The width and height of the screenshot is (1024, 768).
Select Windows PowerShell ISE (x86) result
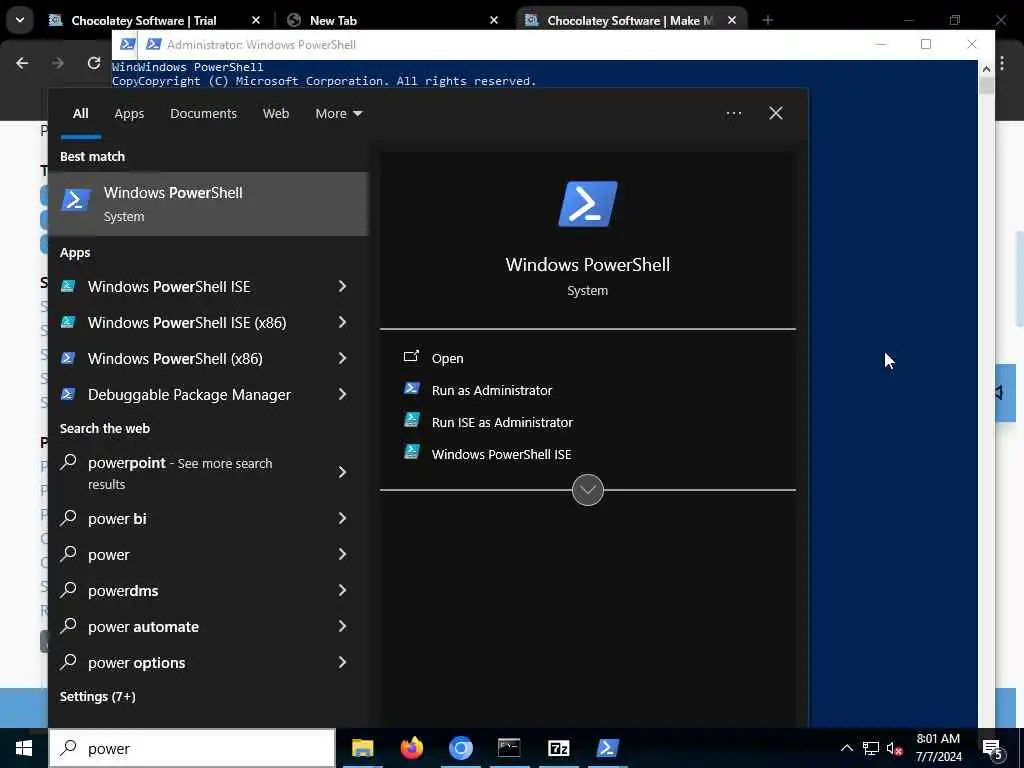coord(187,323)
